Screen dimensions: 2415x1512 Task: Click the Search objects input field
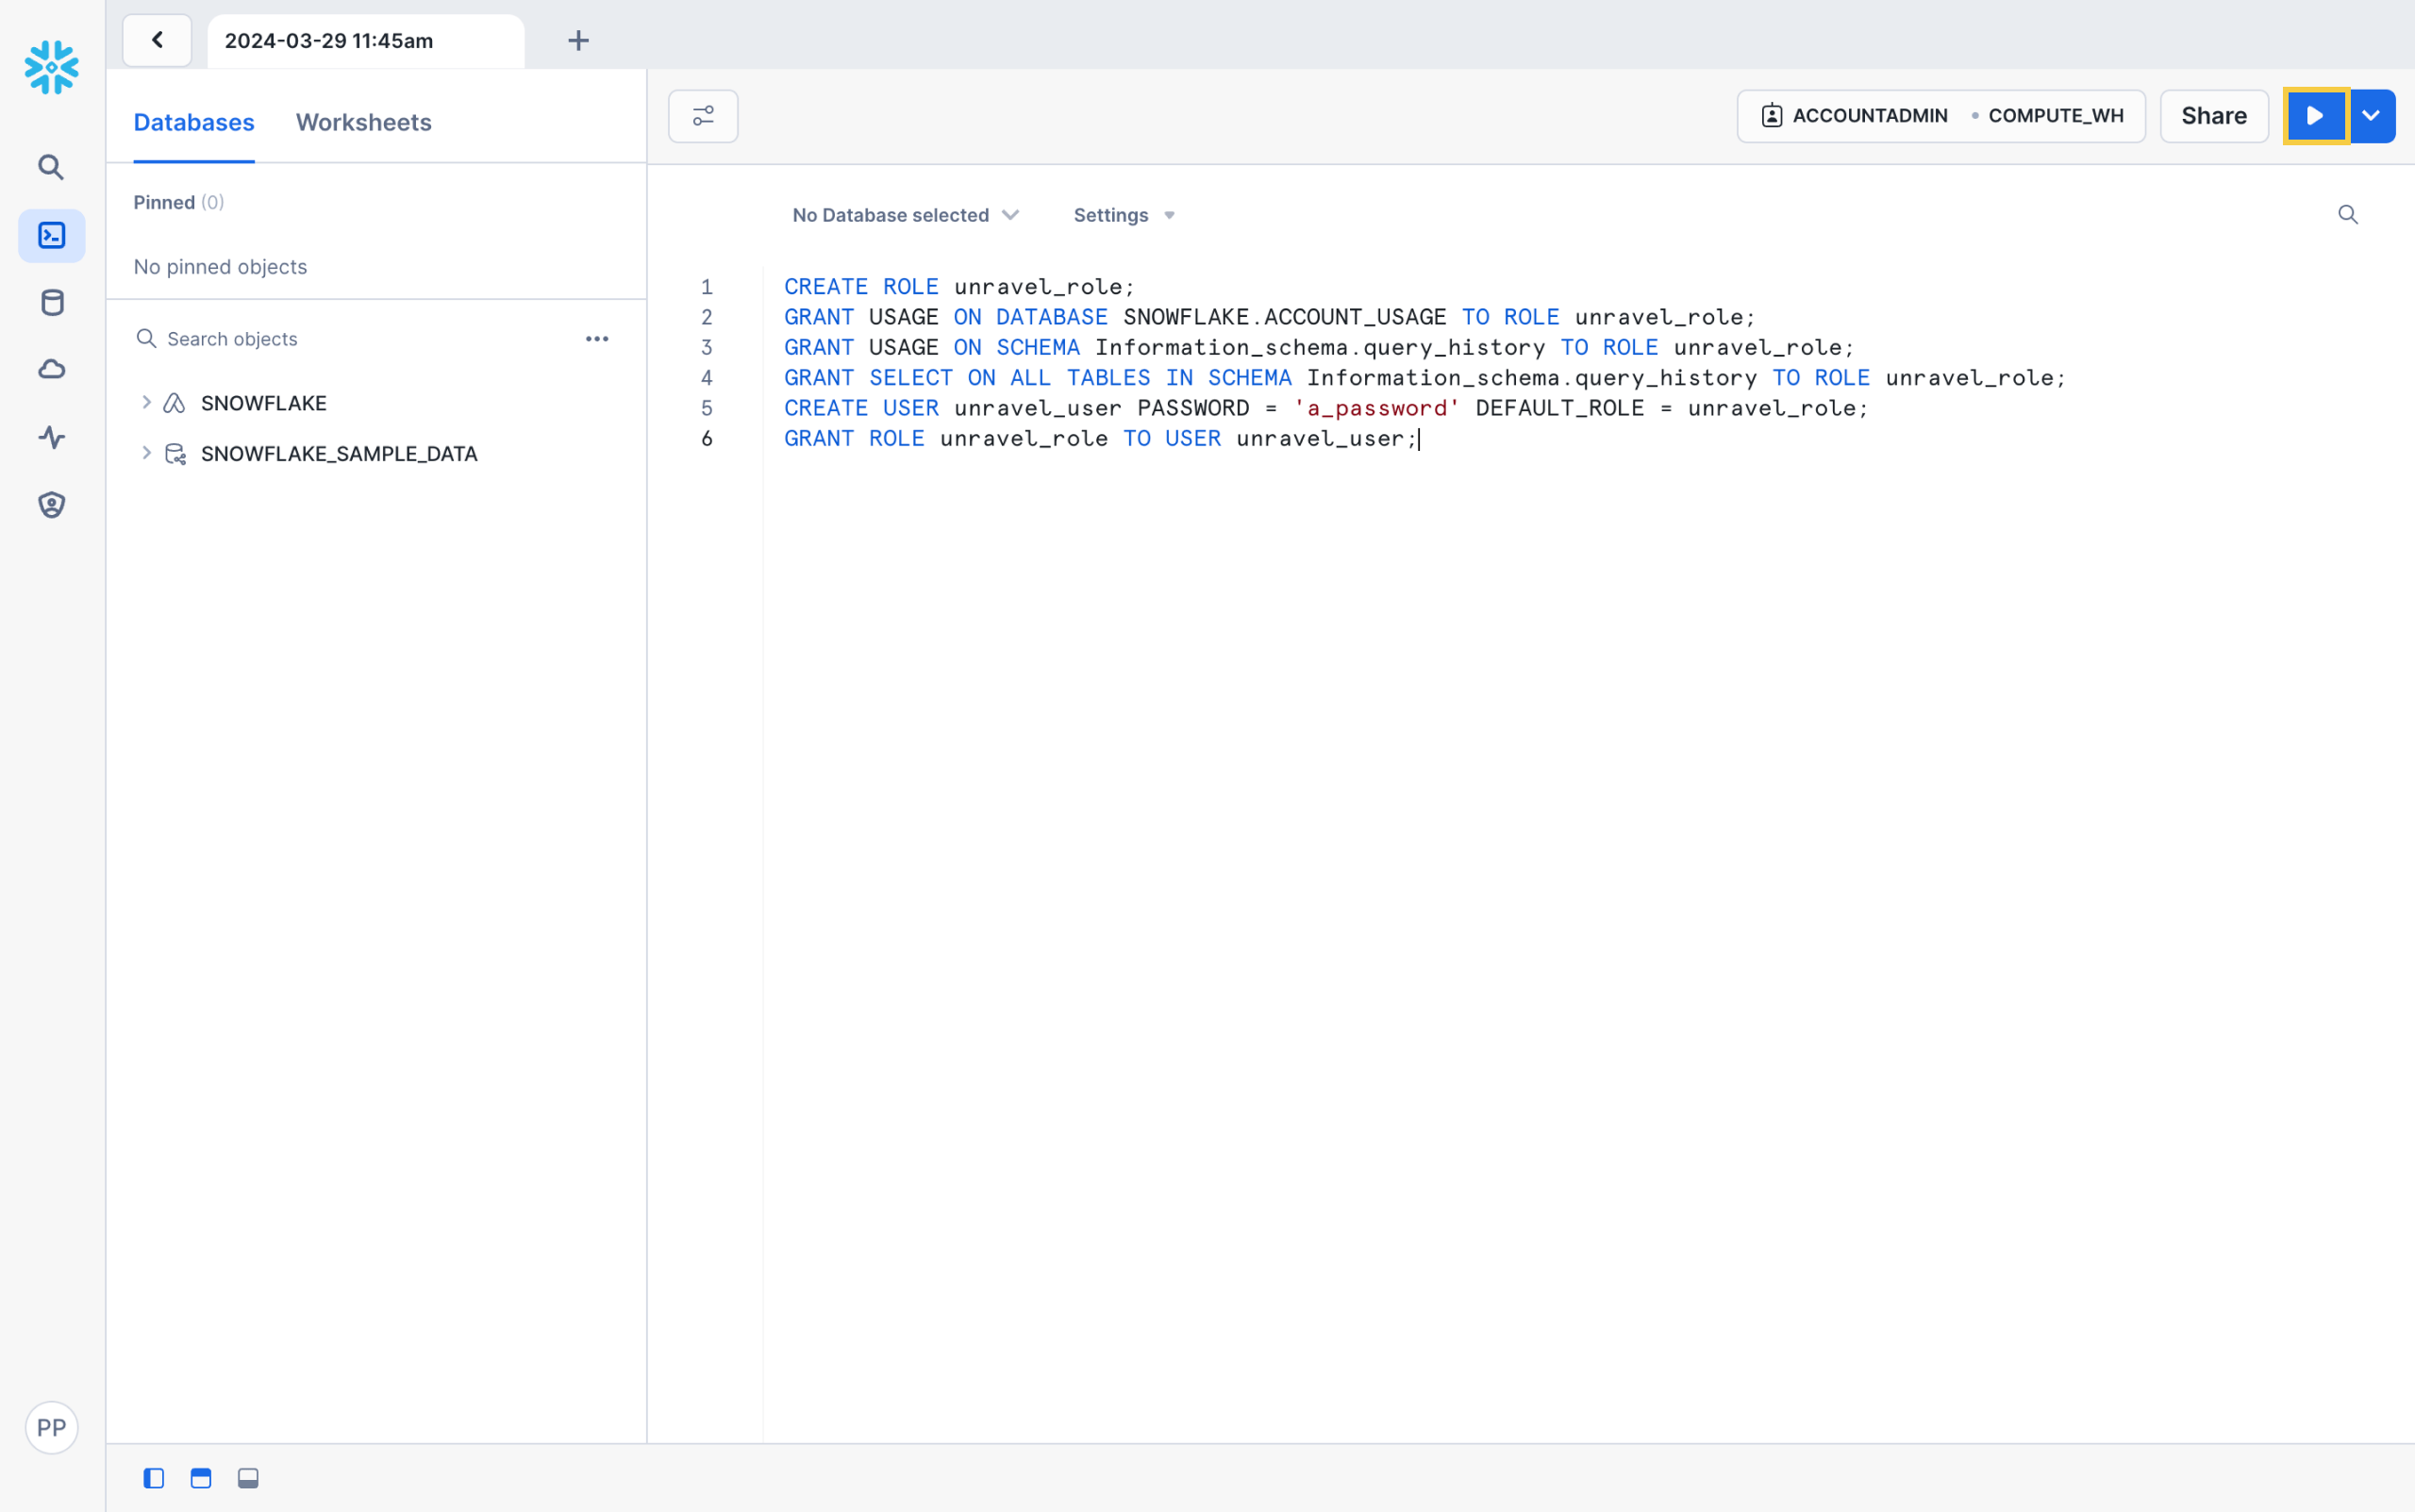[360, 339]
